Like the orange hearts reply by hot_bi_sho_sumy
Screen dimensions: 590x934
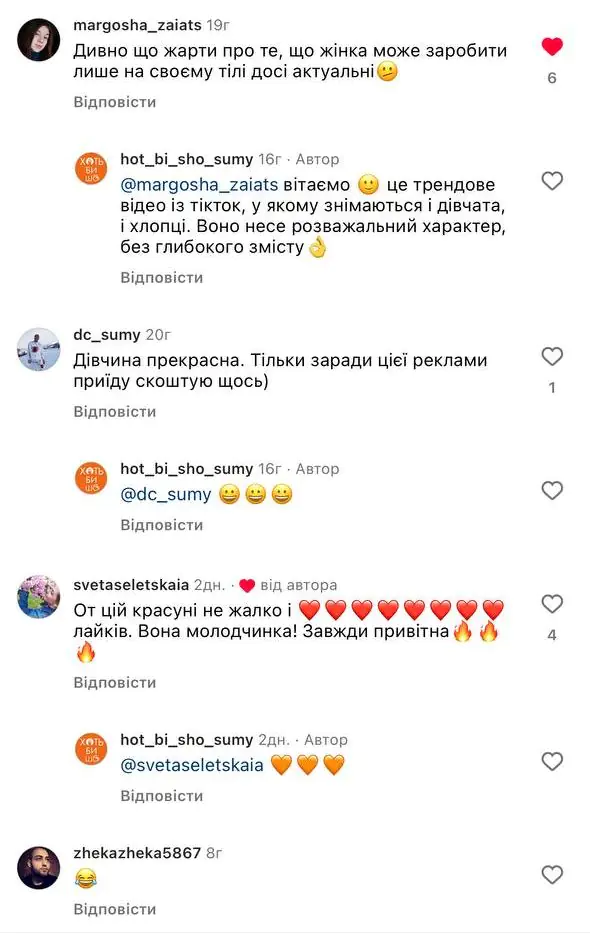click(552, 761)
